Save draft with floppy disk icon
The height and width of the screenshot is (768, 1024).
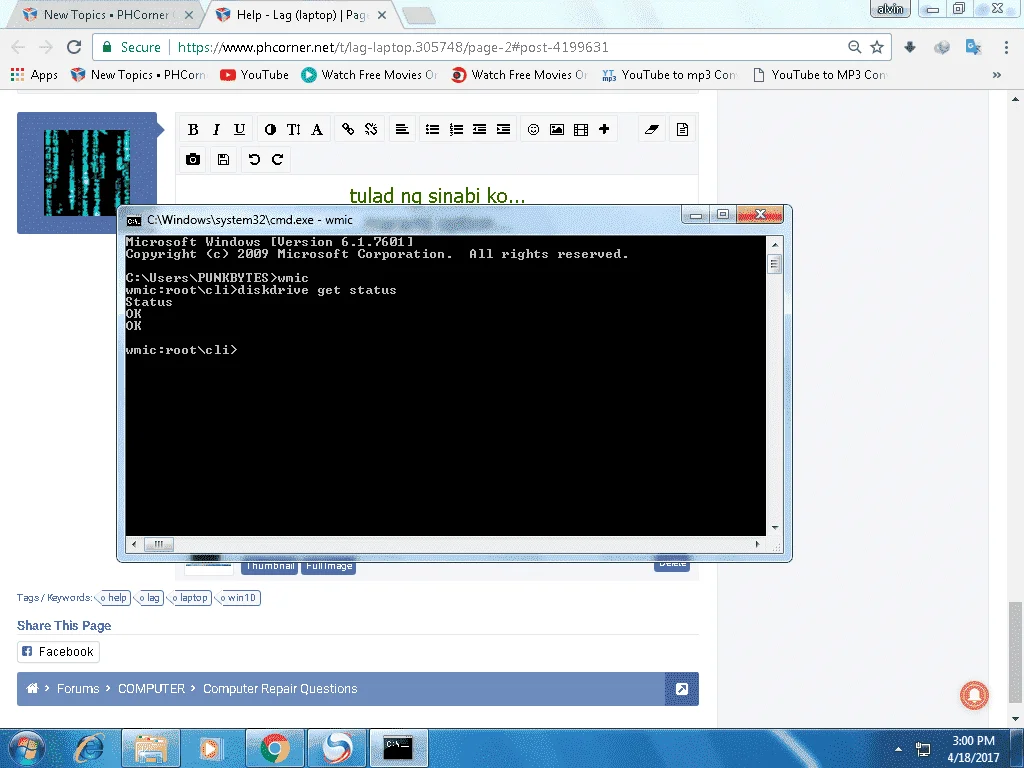223,159
